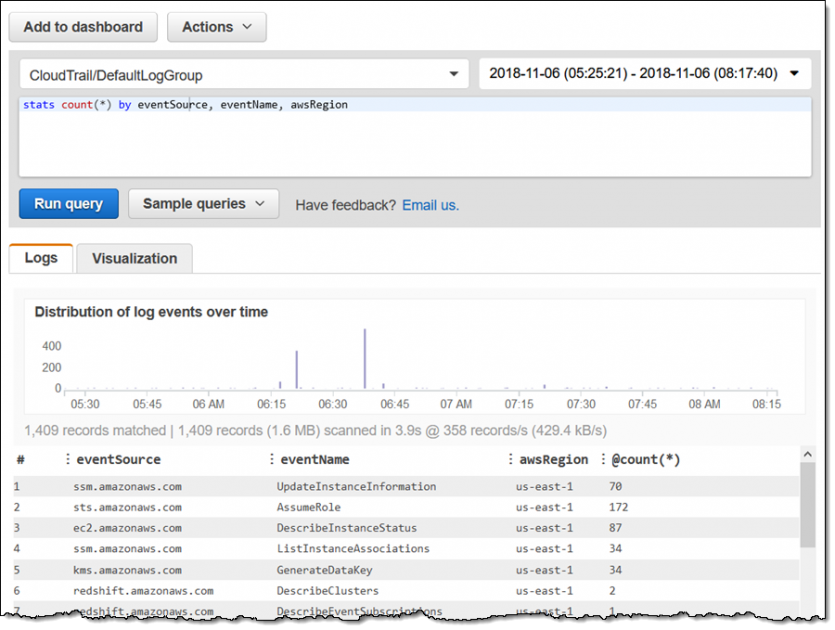Viewport: 835px width, 630px height.
Task: Click inside the query editor text area
Action: point(415,137)
